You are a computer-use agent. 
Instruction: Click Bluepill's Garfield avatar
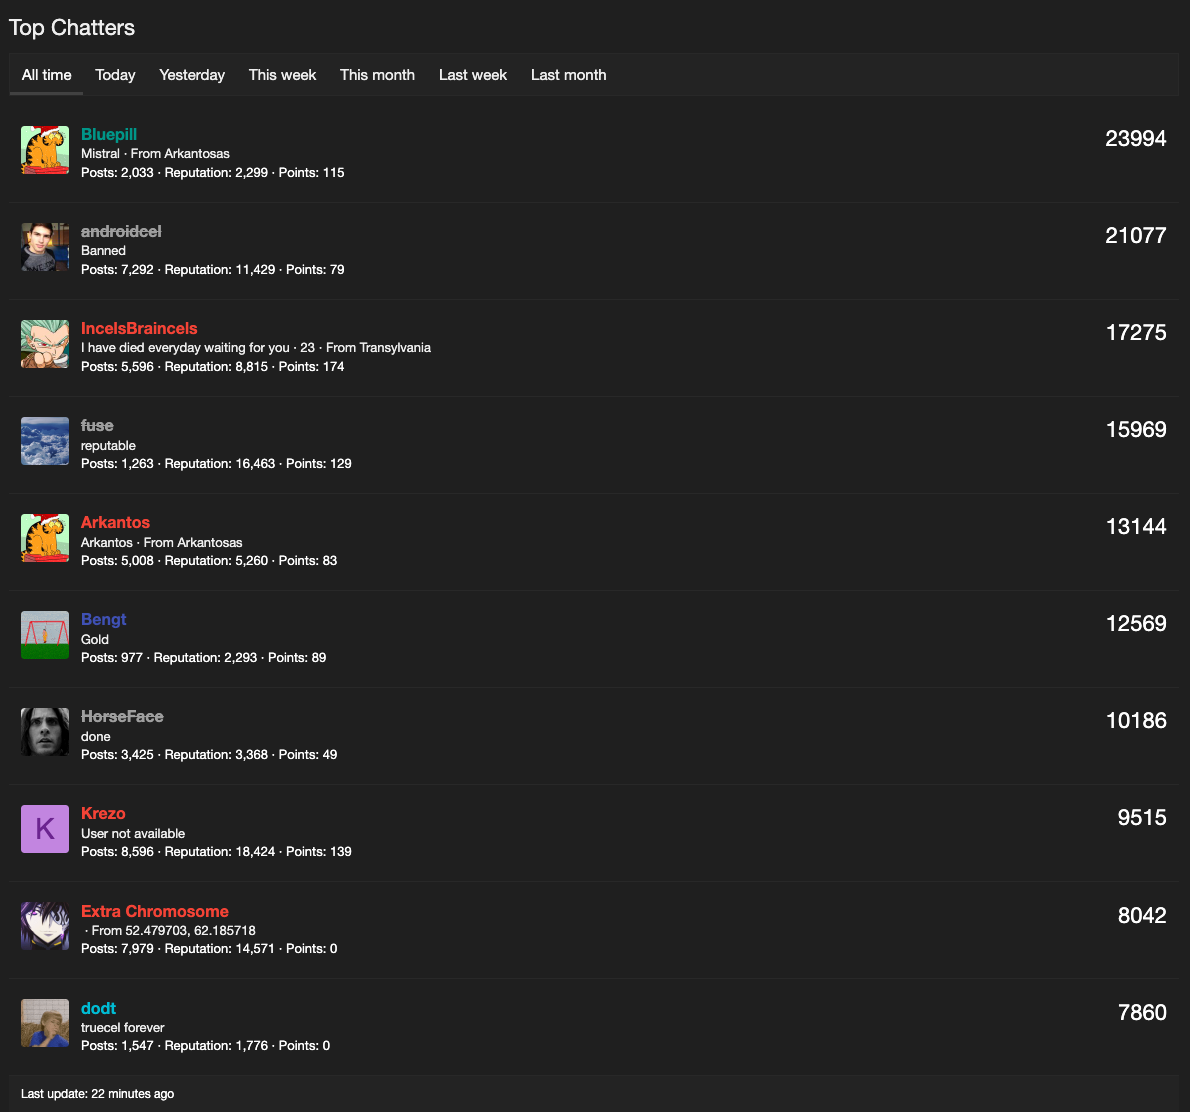45,150
